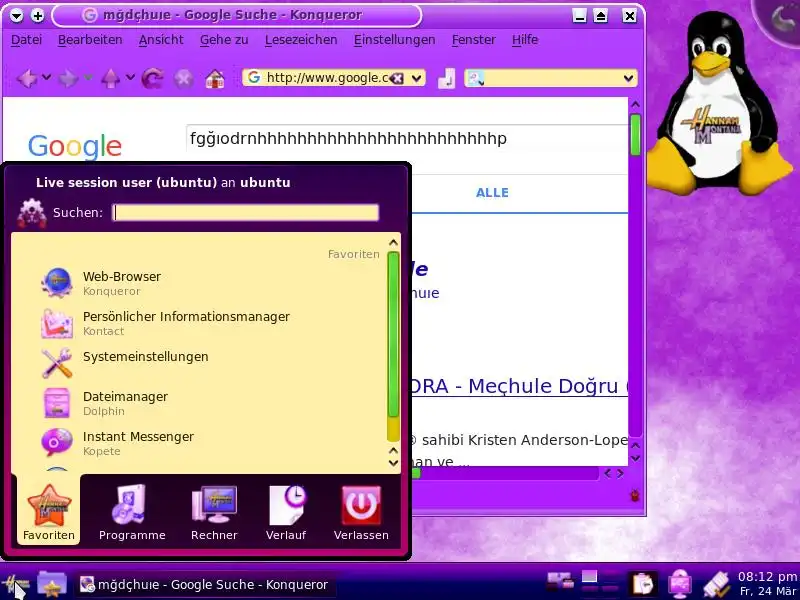Image resolution: width=800 pixels, height=600 pixels.
Task: Click the Google search query field
Action: click(x=408, y=139)
